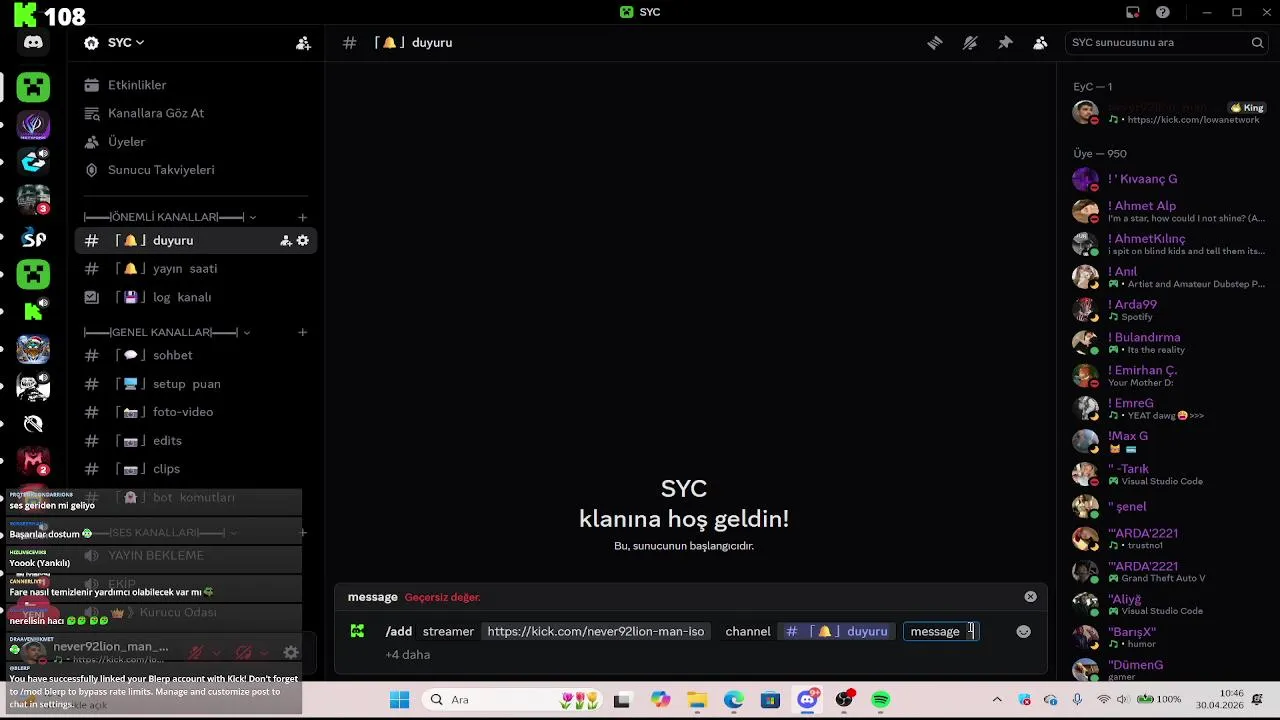Click invite icon on duyuru channel
Image resolution: width=1280 pixels, height=720 pixels.
pos(286,241)
